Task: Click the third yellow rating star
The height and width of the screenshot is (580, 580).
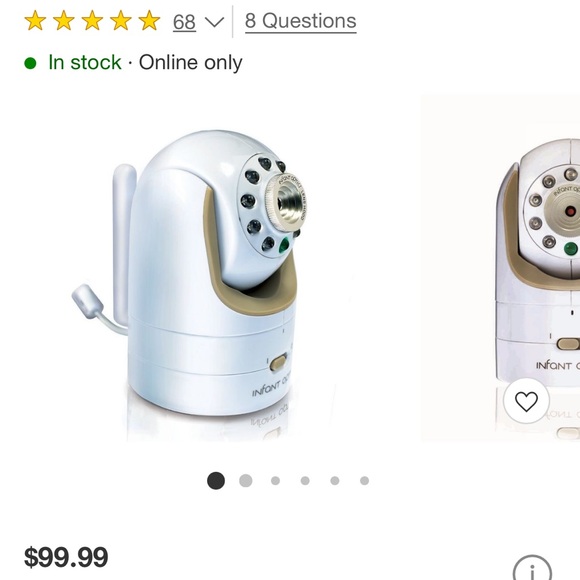Action: point(92,20)
